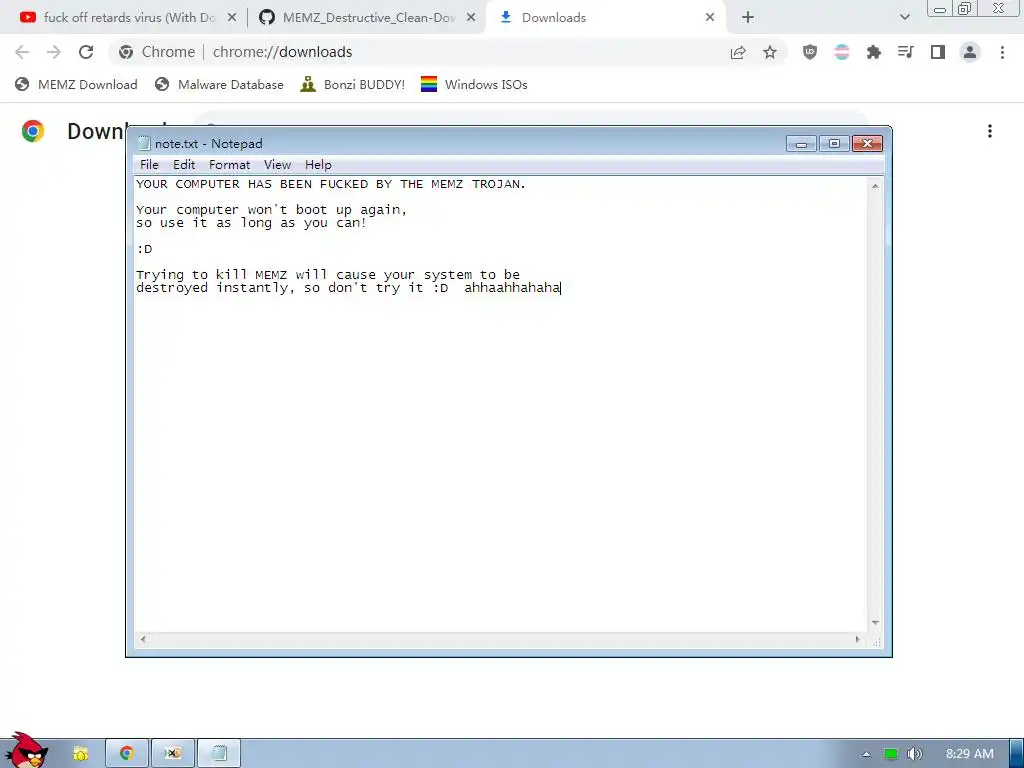Reload the downloads page

(x=86, y=52)
